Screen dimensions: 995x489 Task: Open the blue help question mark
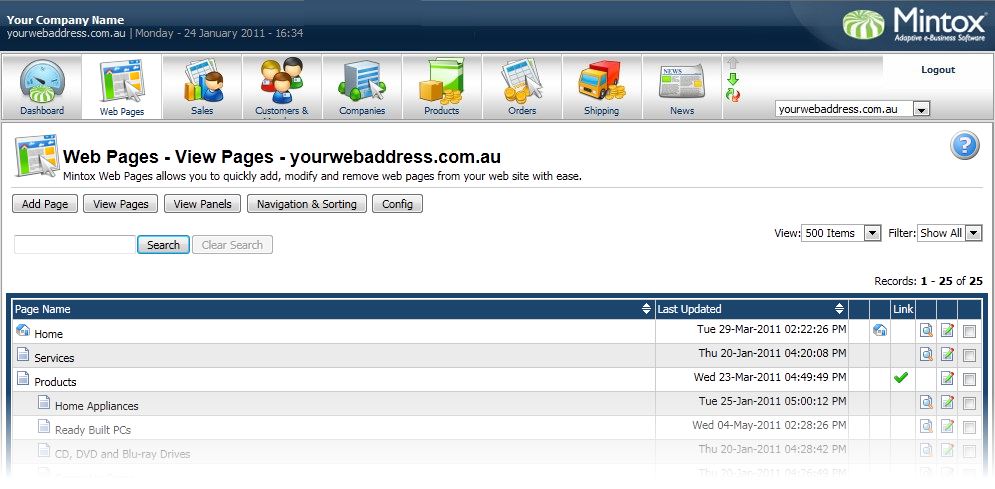point(965,145)
